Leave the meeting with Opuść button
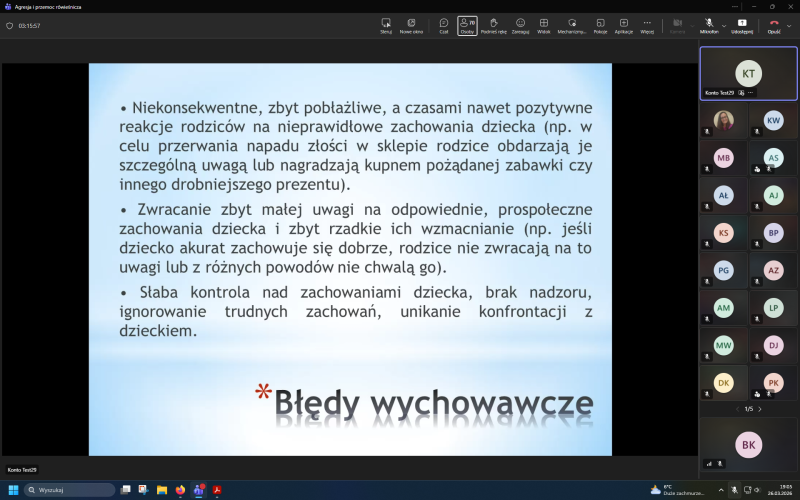 [773, 25]
